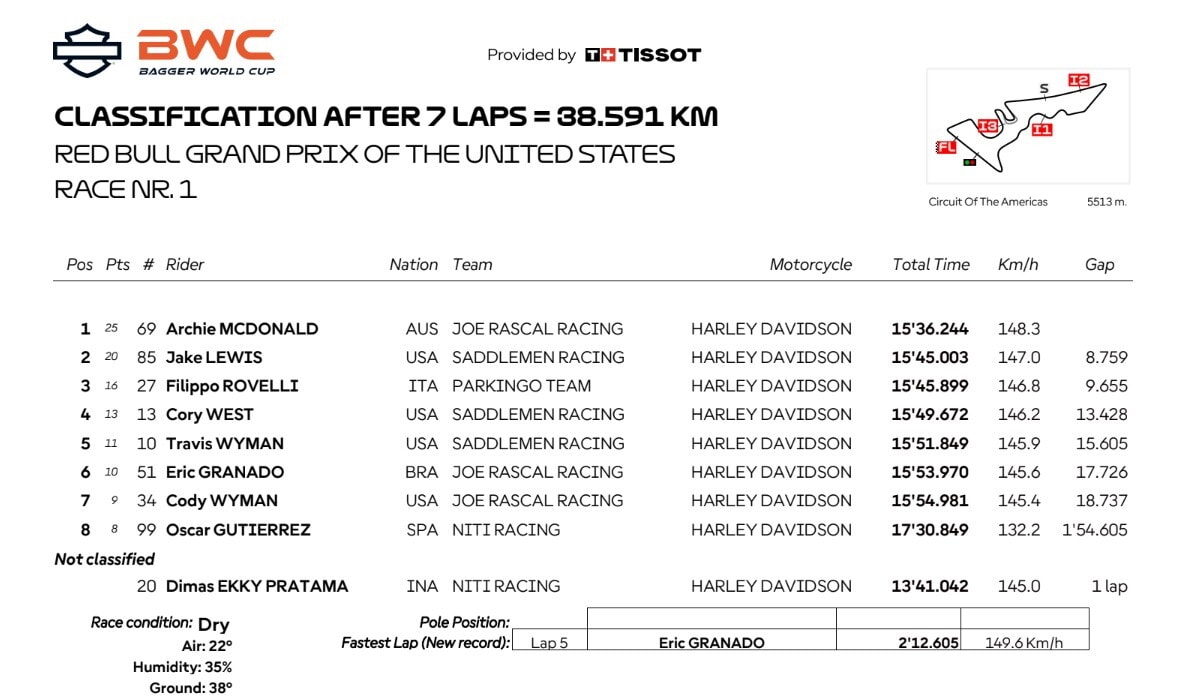Screen dimensions: 1185x700
Task: Click the Circuit Of The Americas label
Action: point(988,202)
